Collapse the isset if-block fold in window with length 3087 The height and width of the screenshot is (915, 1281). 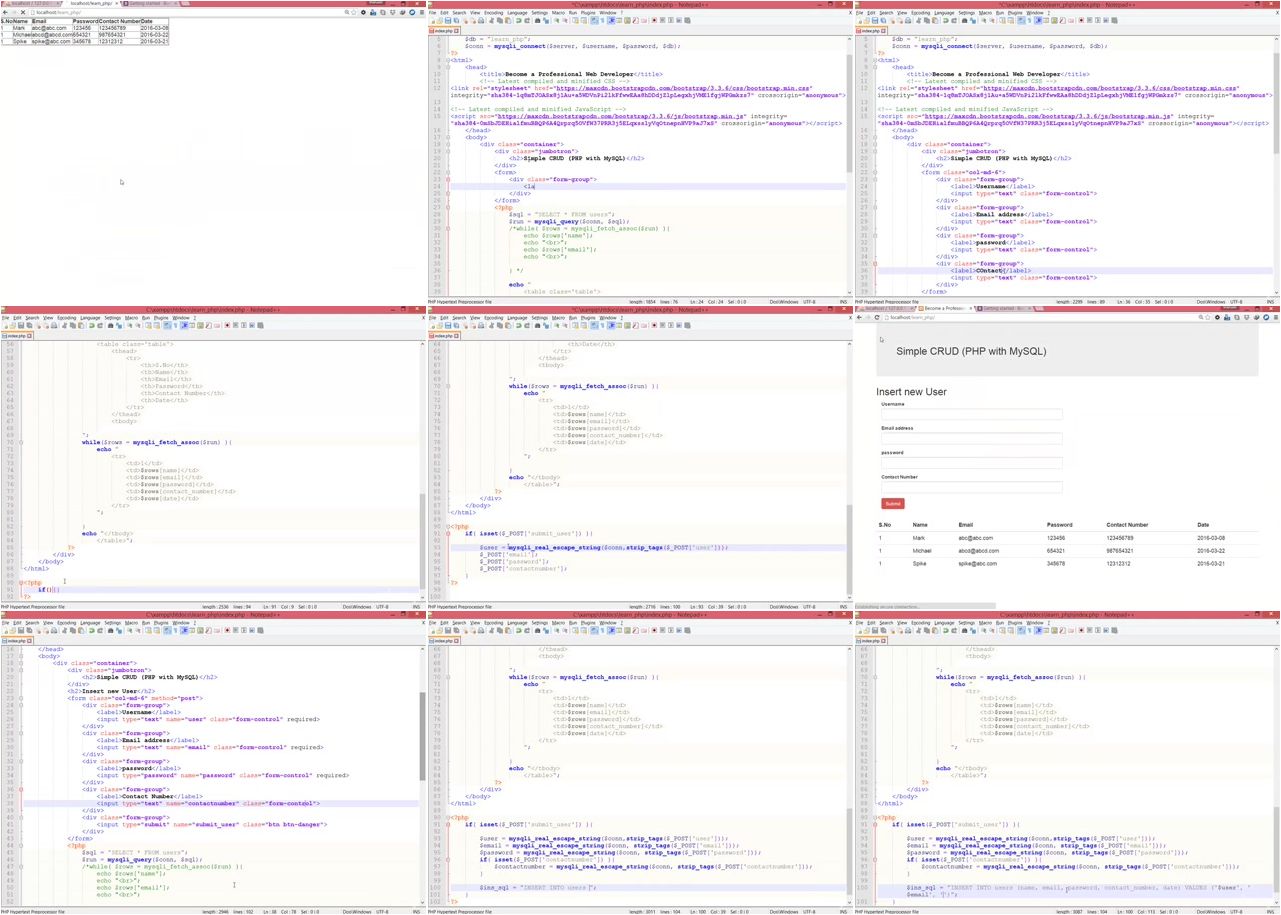click(x=875, y=824)
